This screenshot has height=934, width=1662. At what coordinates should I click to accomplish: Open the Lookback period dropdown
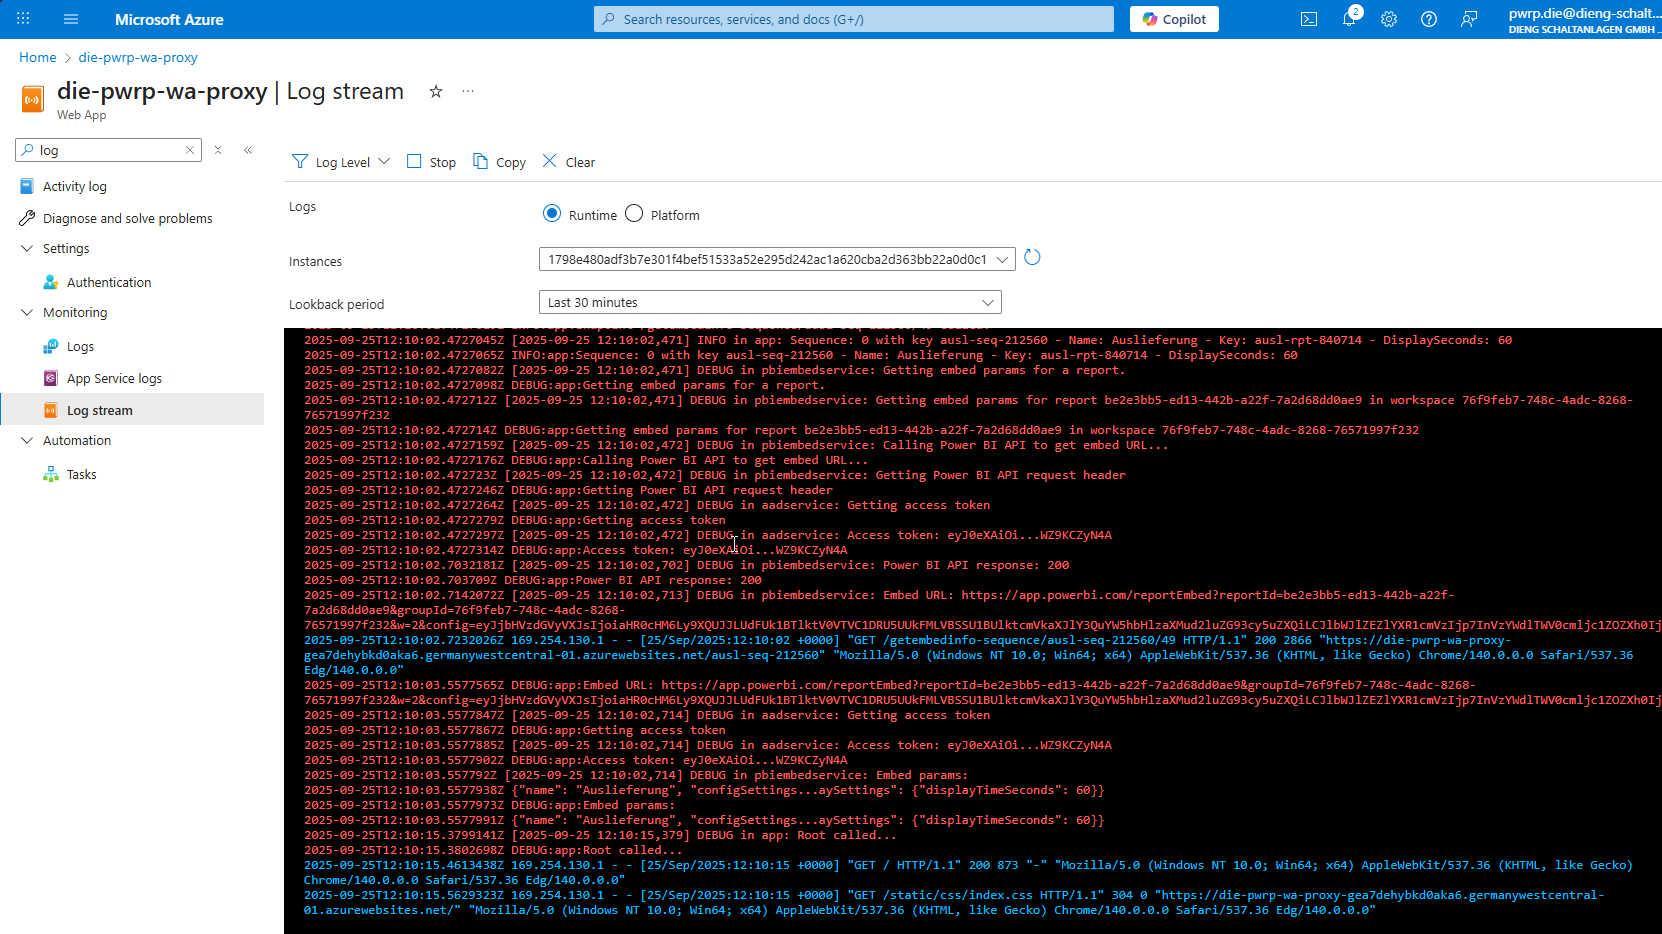click(x=770, y=302)
